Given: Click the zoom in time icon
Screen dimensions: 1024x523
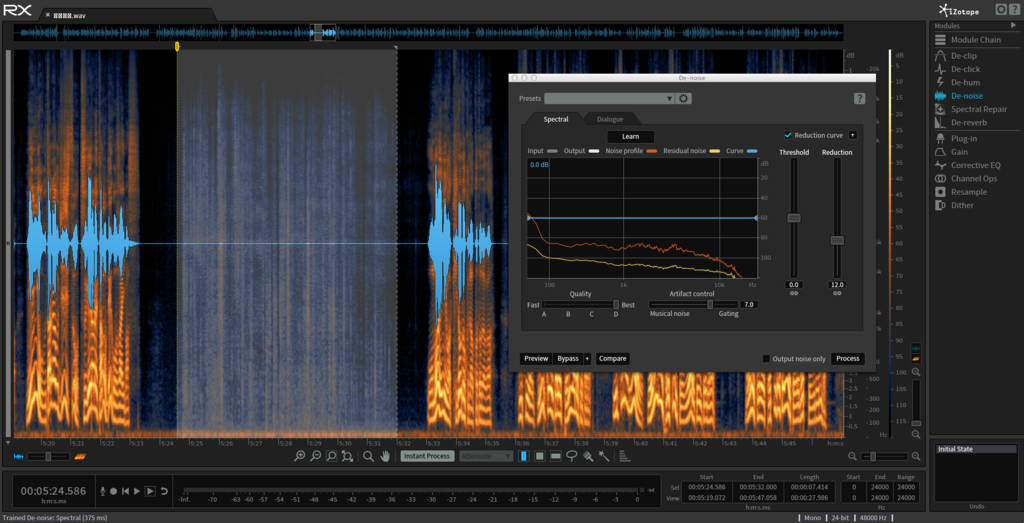Looking at the screenshot, I should click(x=299, y=456).
